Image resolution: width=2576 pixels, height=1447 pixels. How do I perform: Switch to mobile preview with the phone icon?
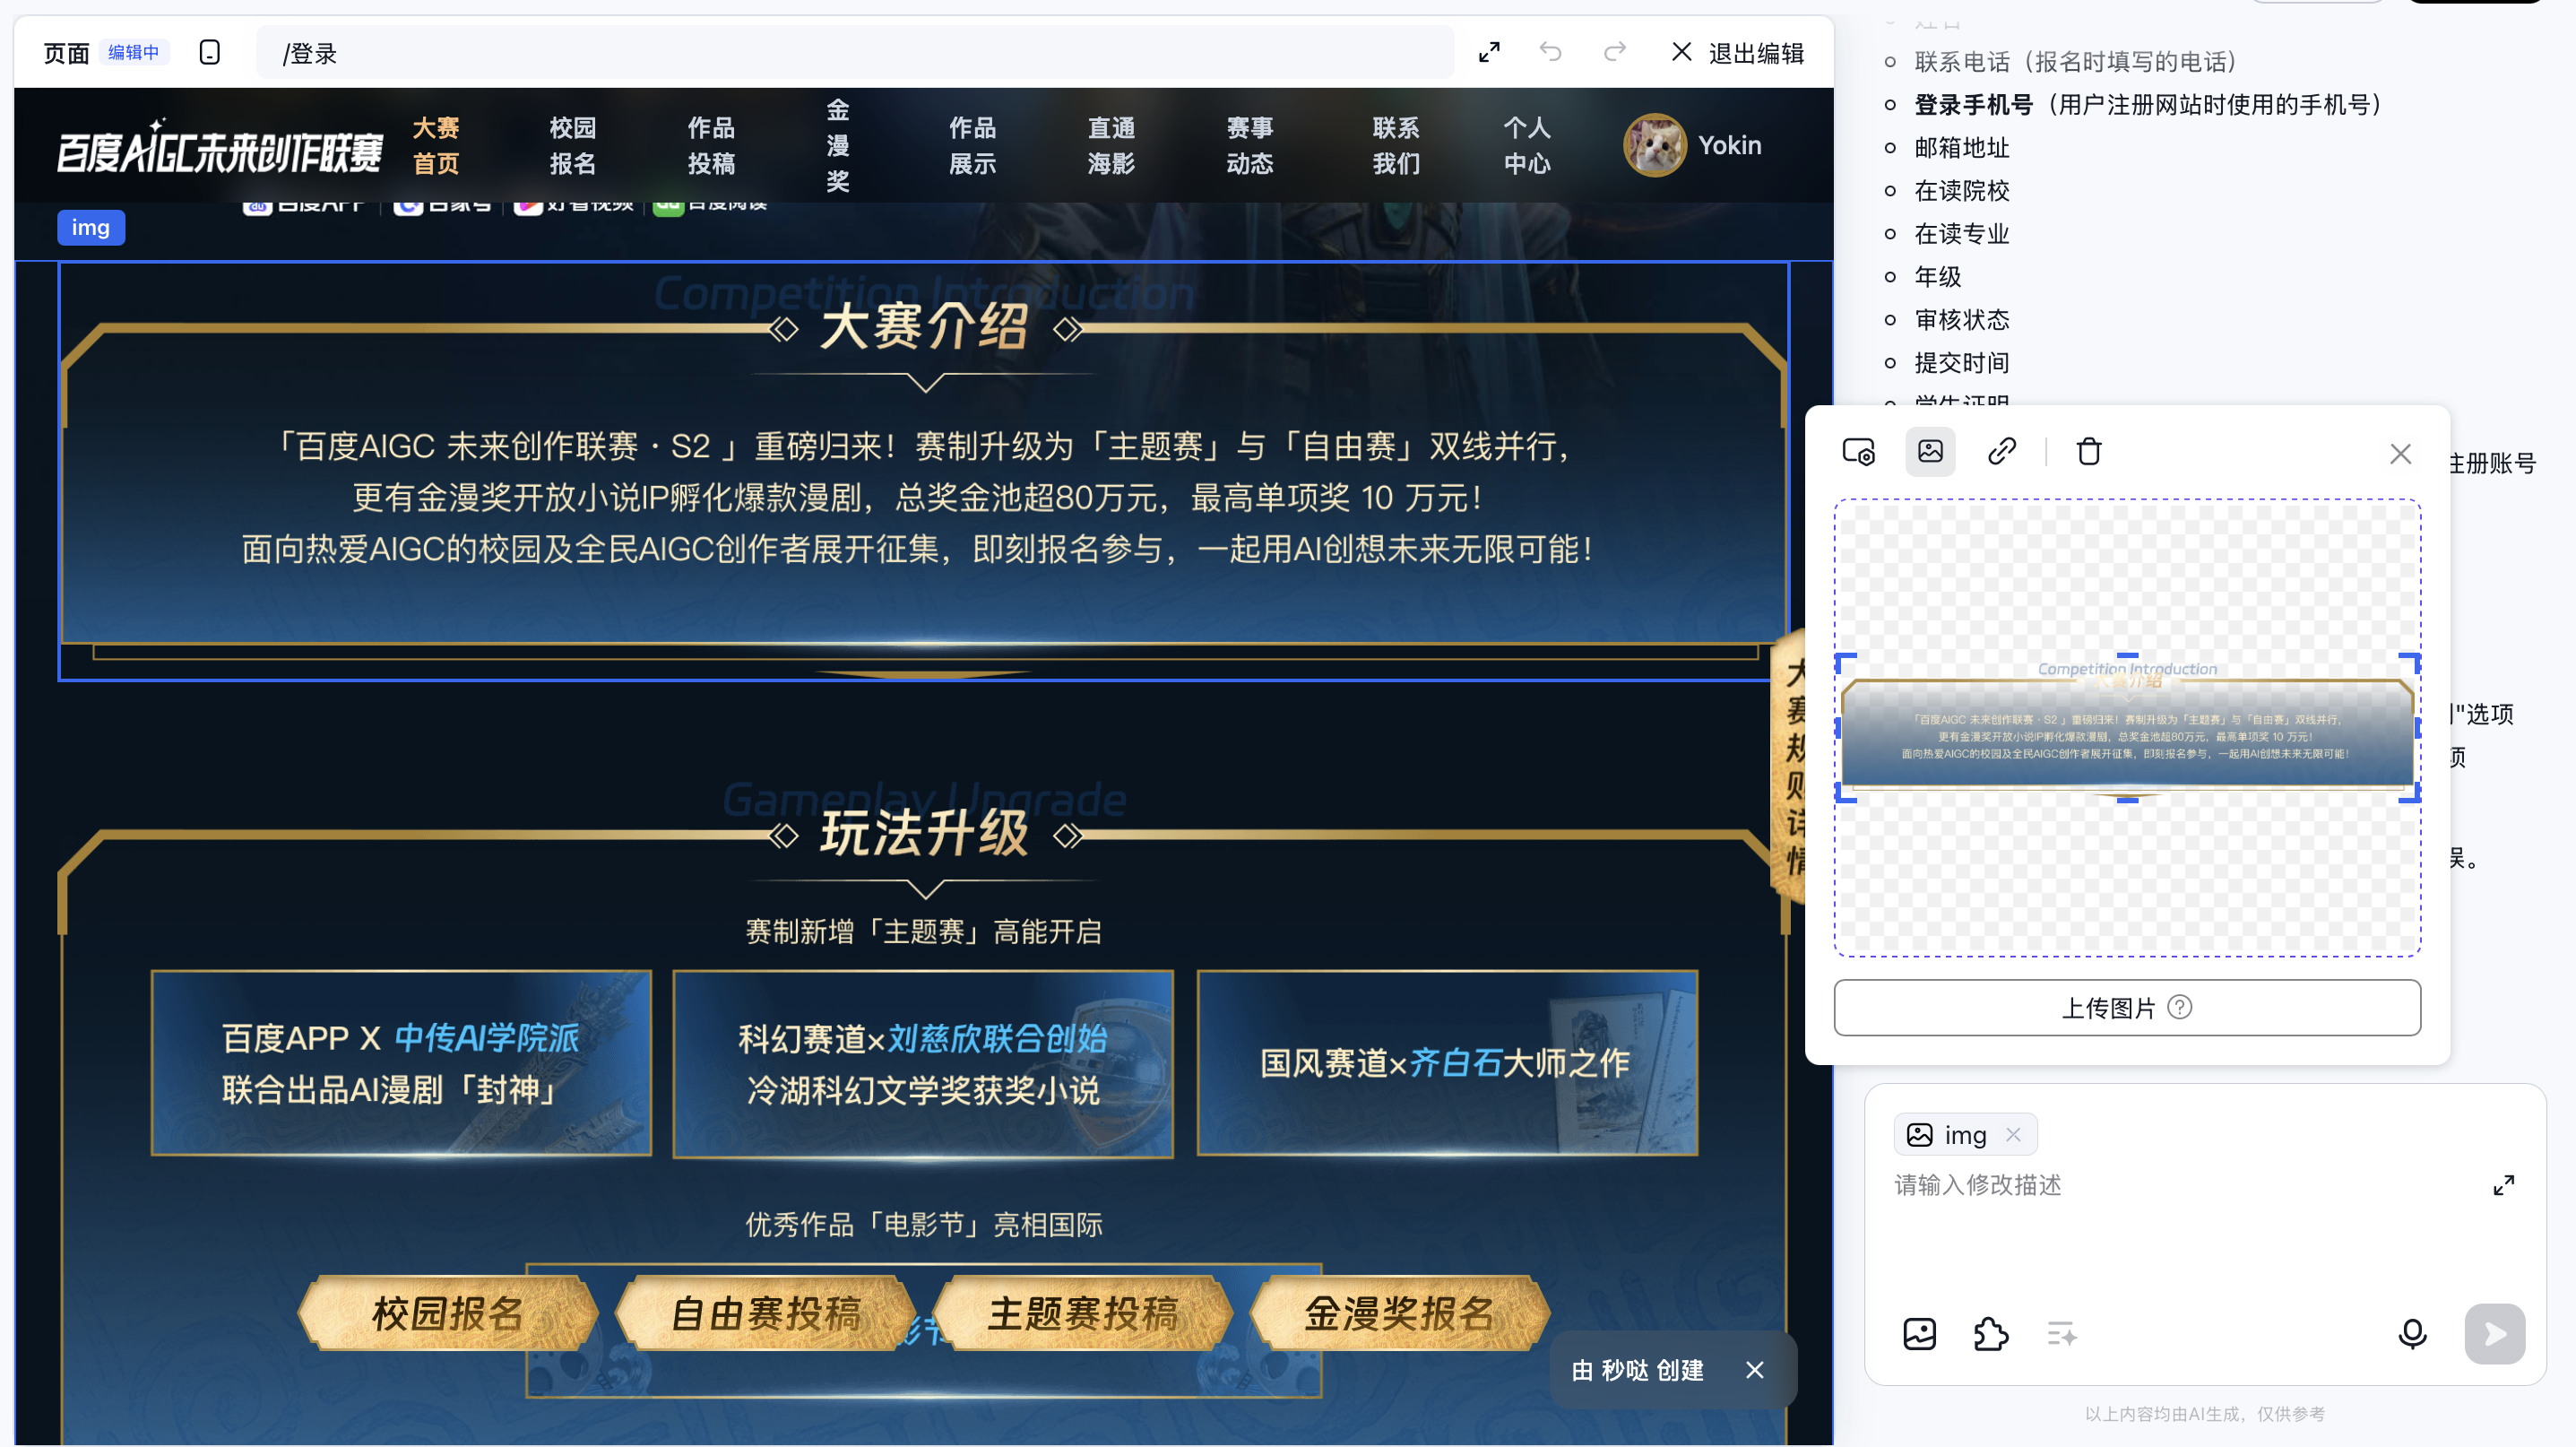[209, 51]
